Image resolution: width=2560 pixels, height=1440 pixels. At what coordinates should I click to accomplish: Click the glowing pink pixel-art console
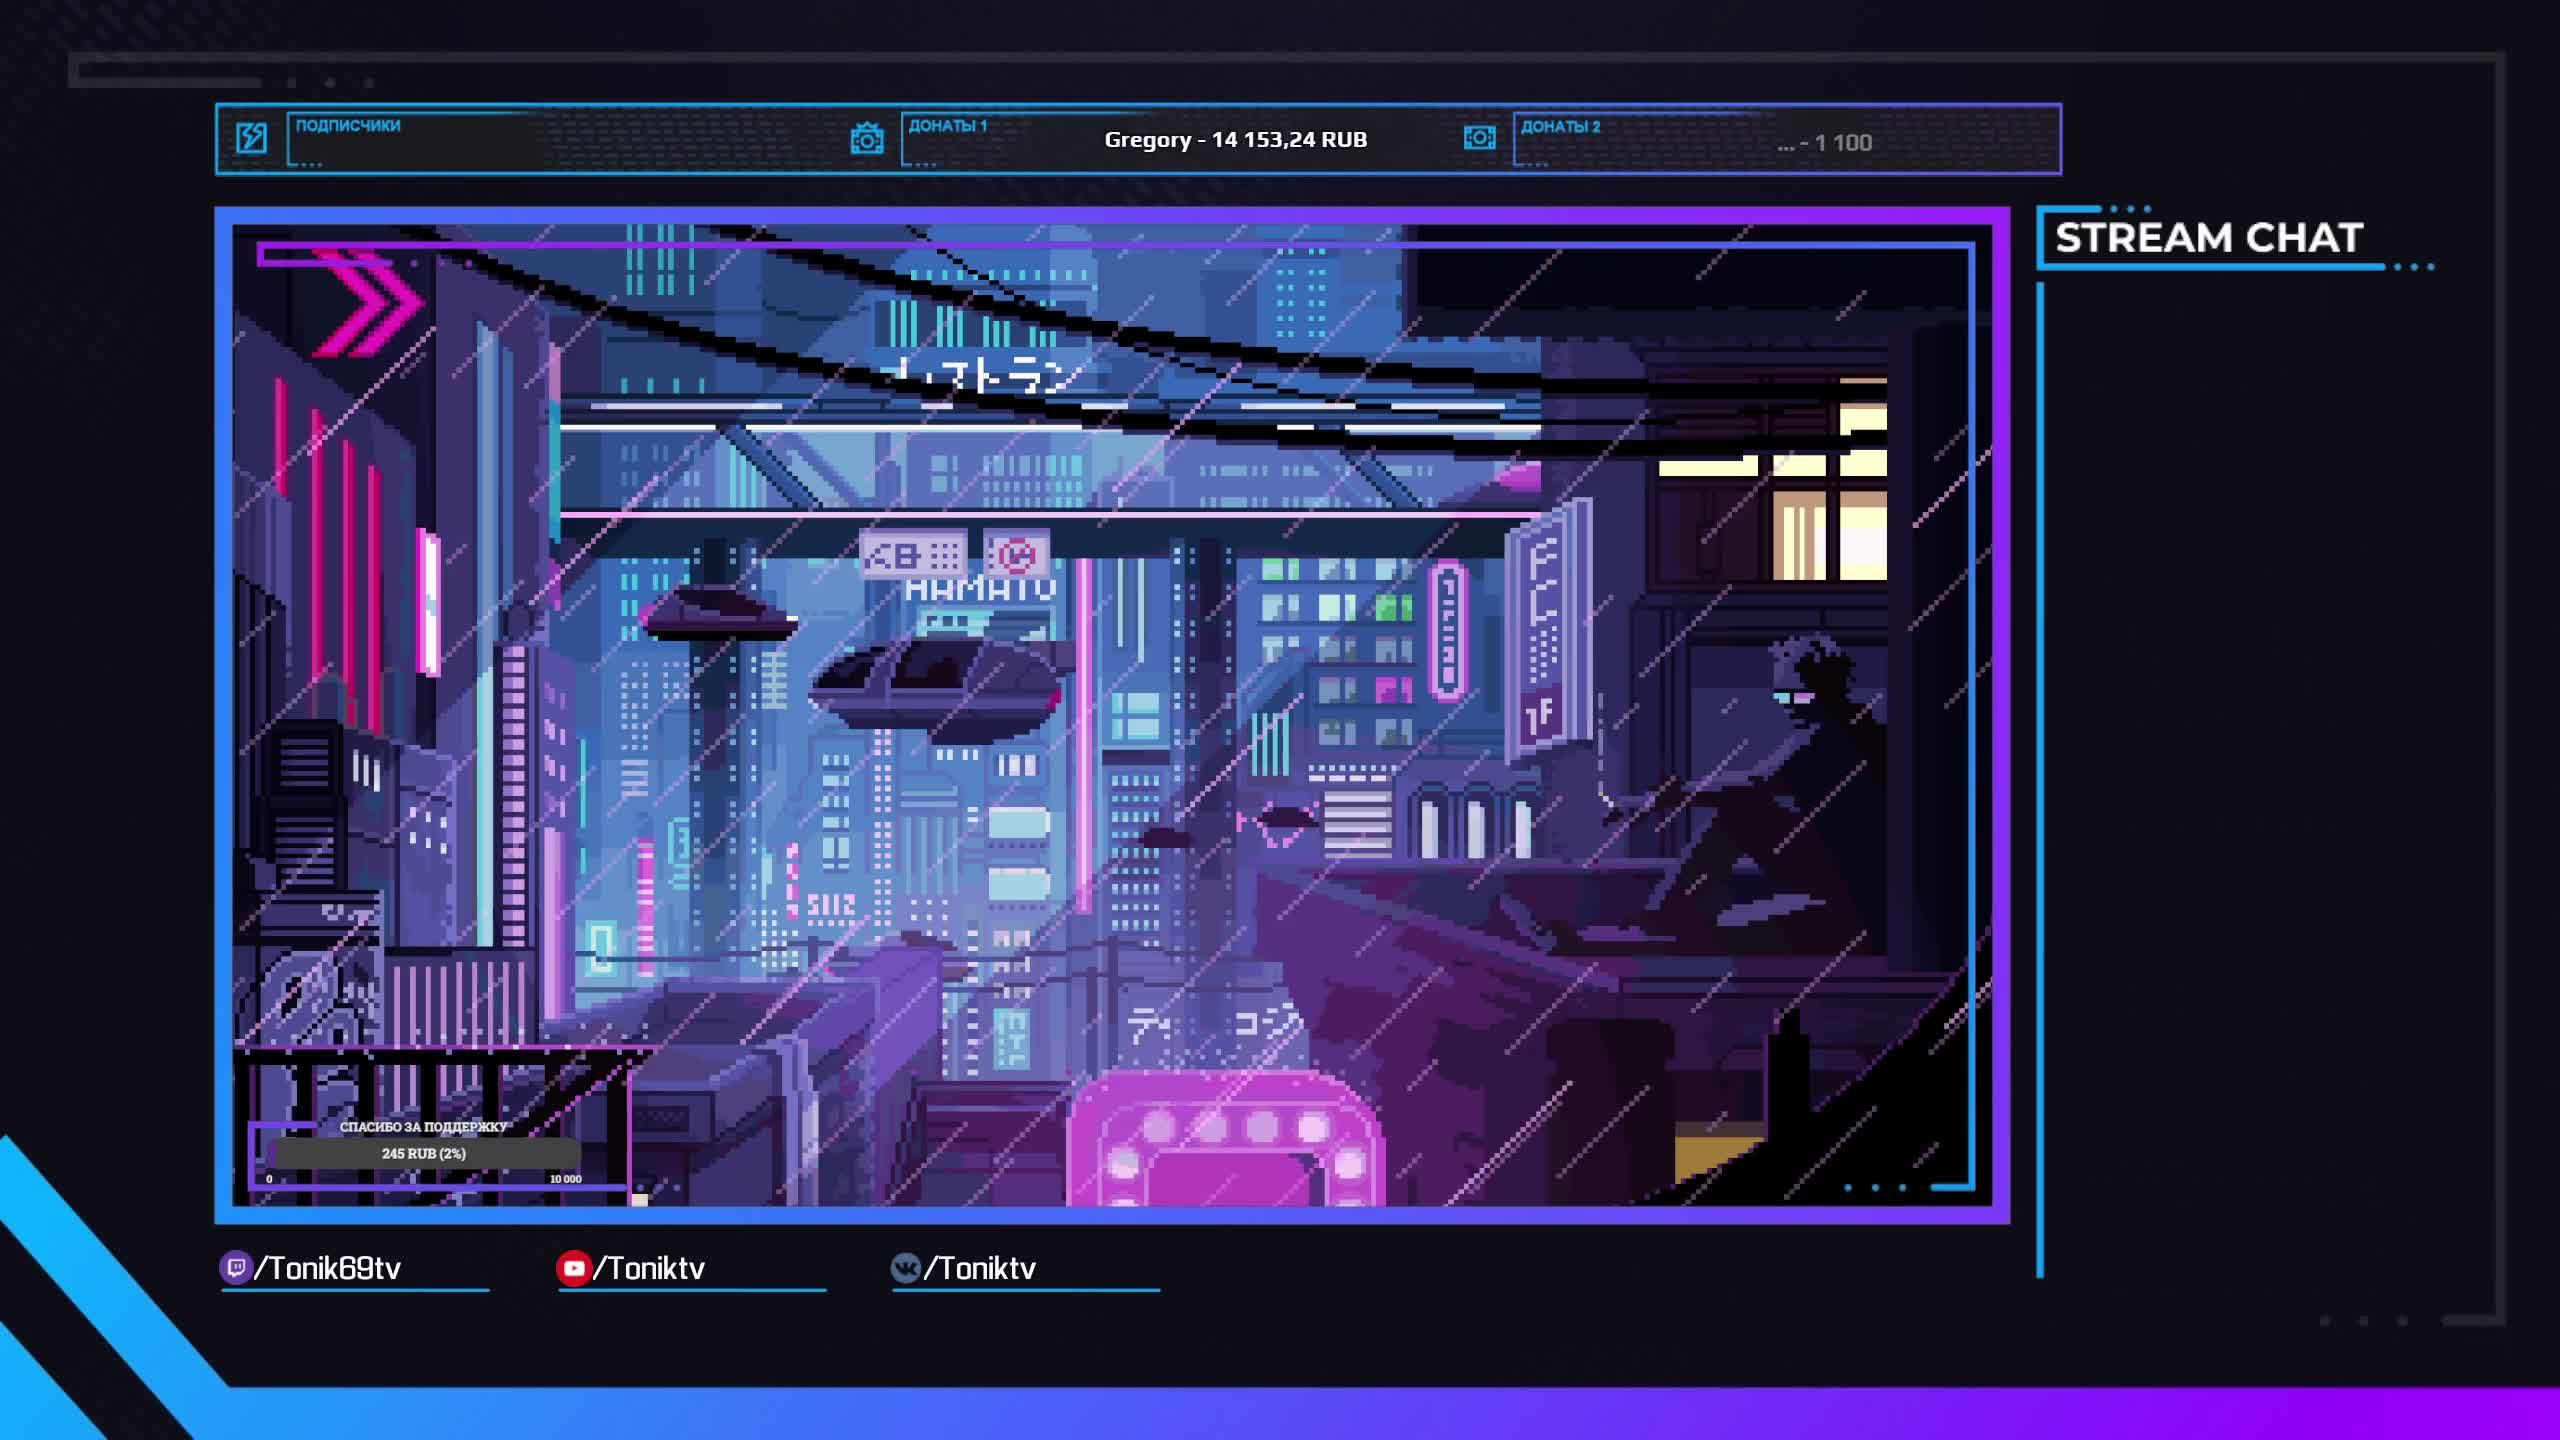tap(1226, 1140)
